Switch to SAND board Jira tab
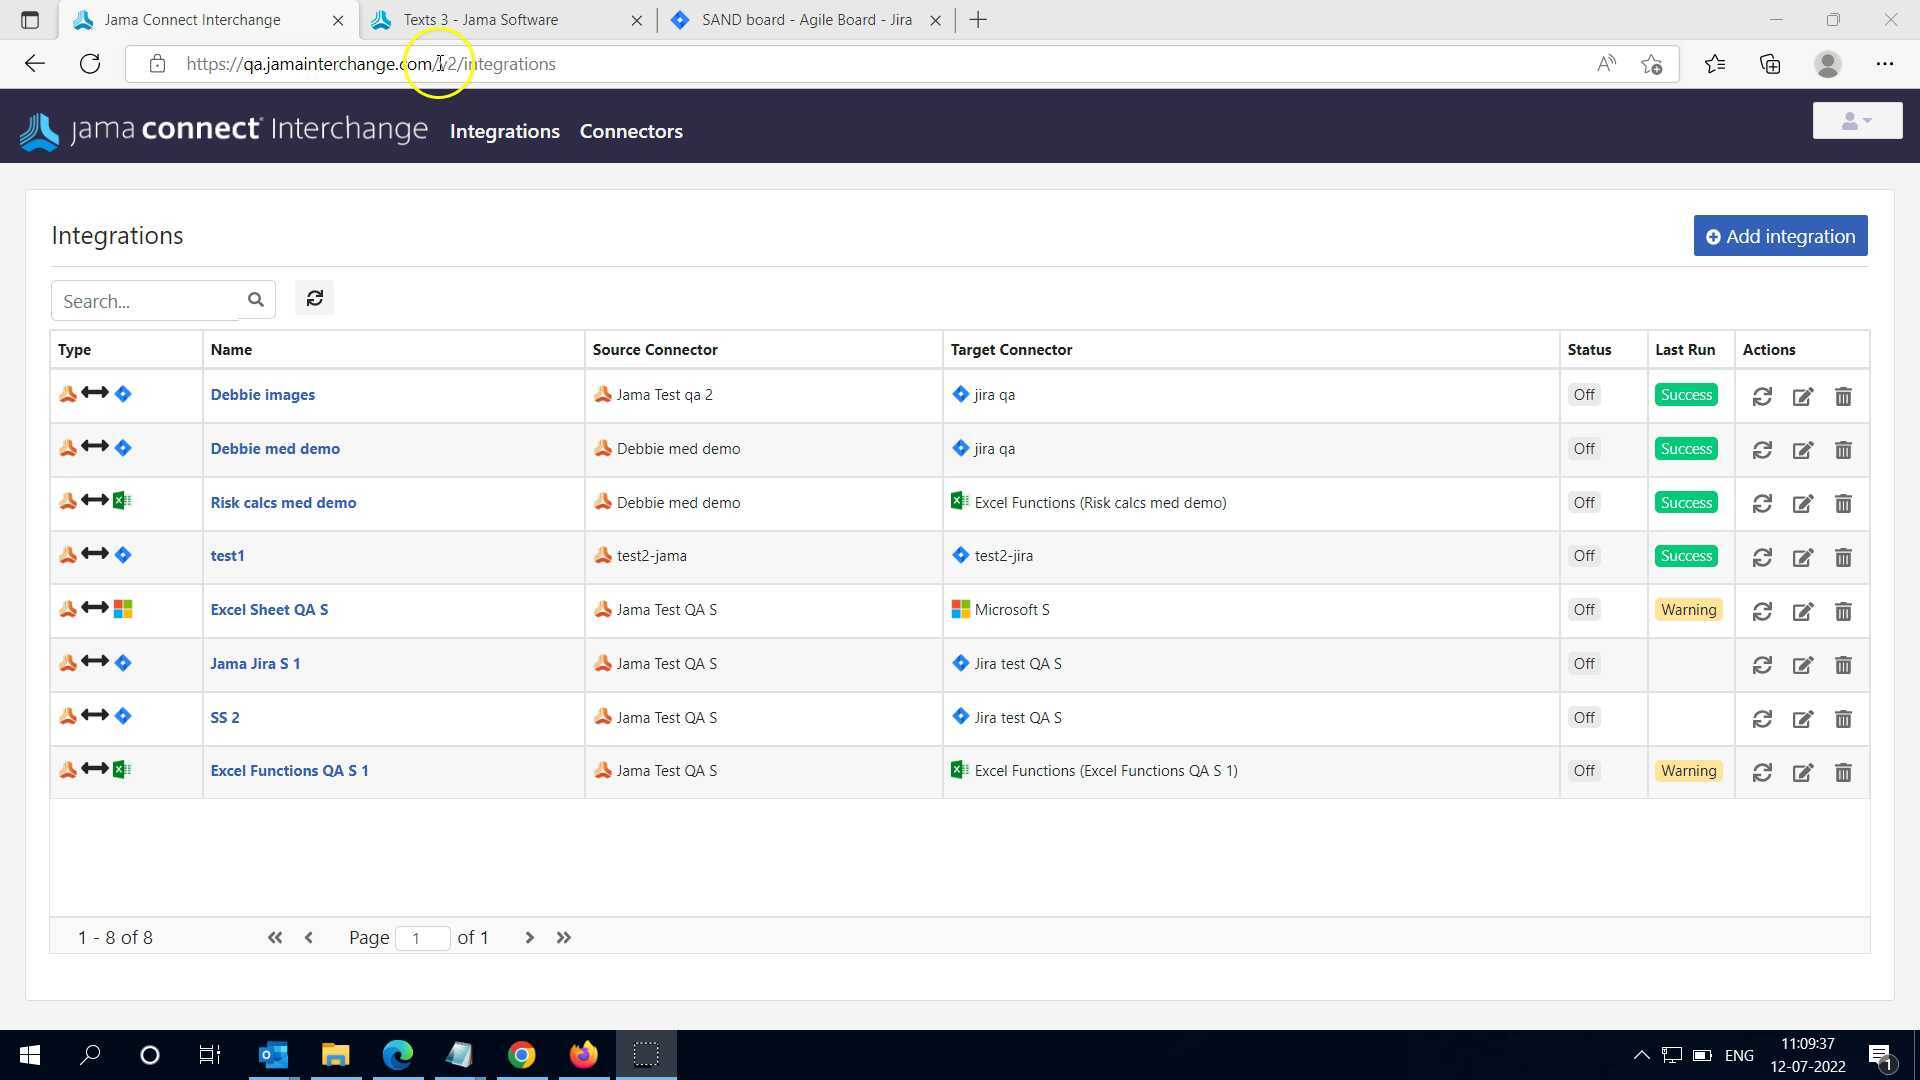This screenshot has width=1920, height=1080. (806, 20)
